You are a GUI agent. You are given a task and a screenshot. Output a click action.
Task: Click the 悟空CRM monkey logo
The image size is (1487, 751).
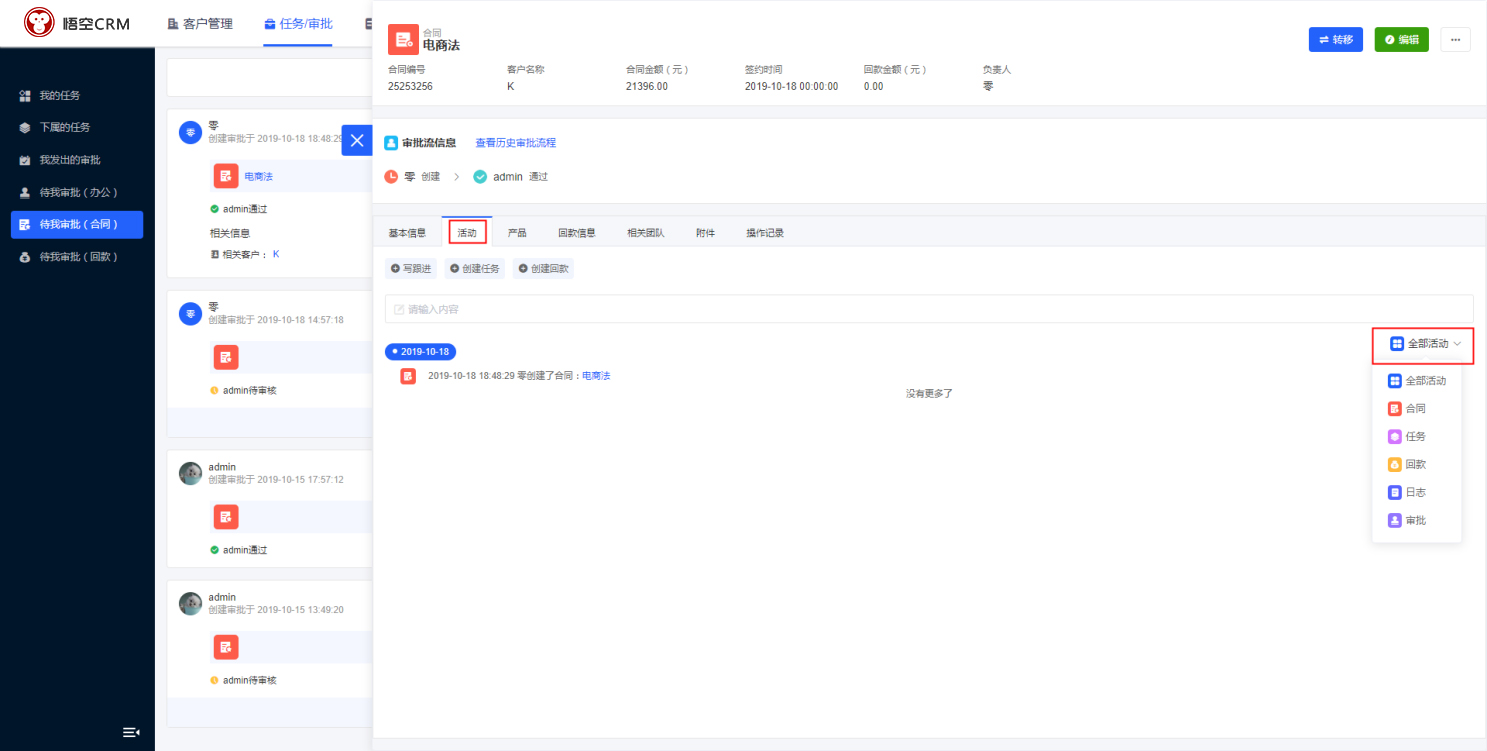40,23
